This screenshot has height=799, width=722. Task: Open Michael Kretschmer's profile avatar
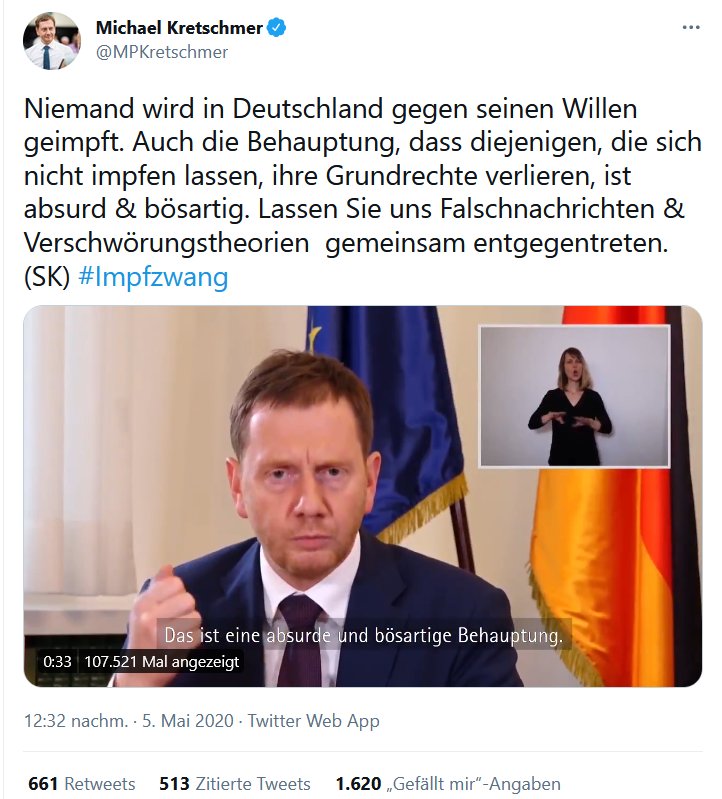pyautogui.click(x=51, y=41)
